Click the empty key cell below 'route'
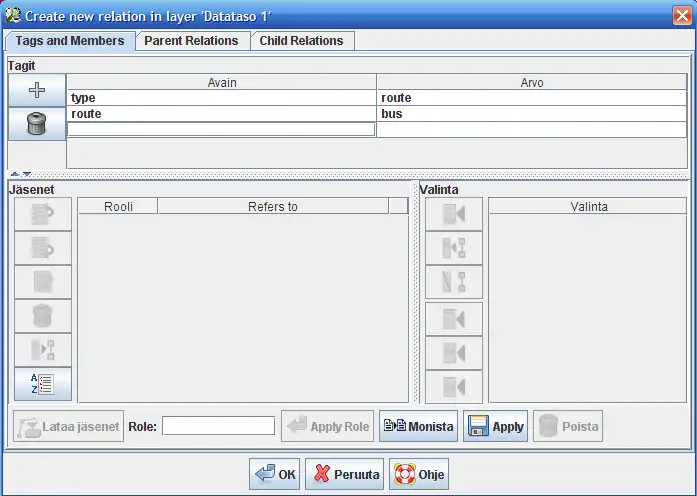 [x=221, y=129]
